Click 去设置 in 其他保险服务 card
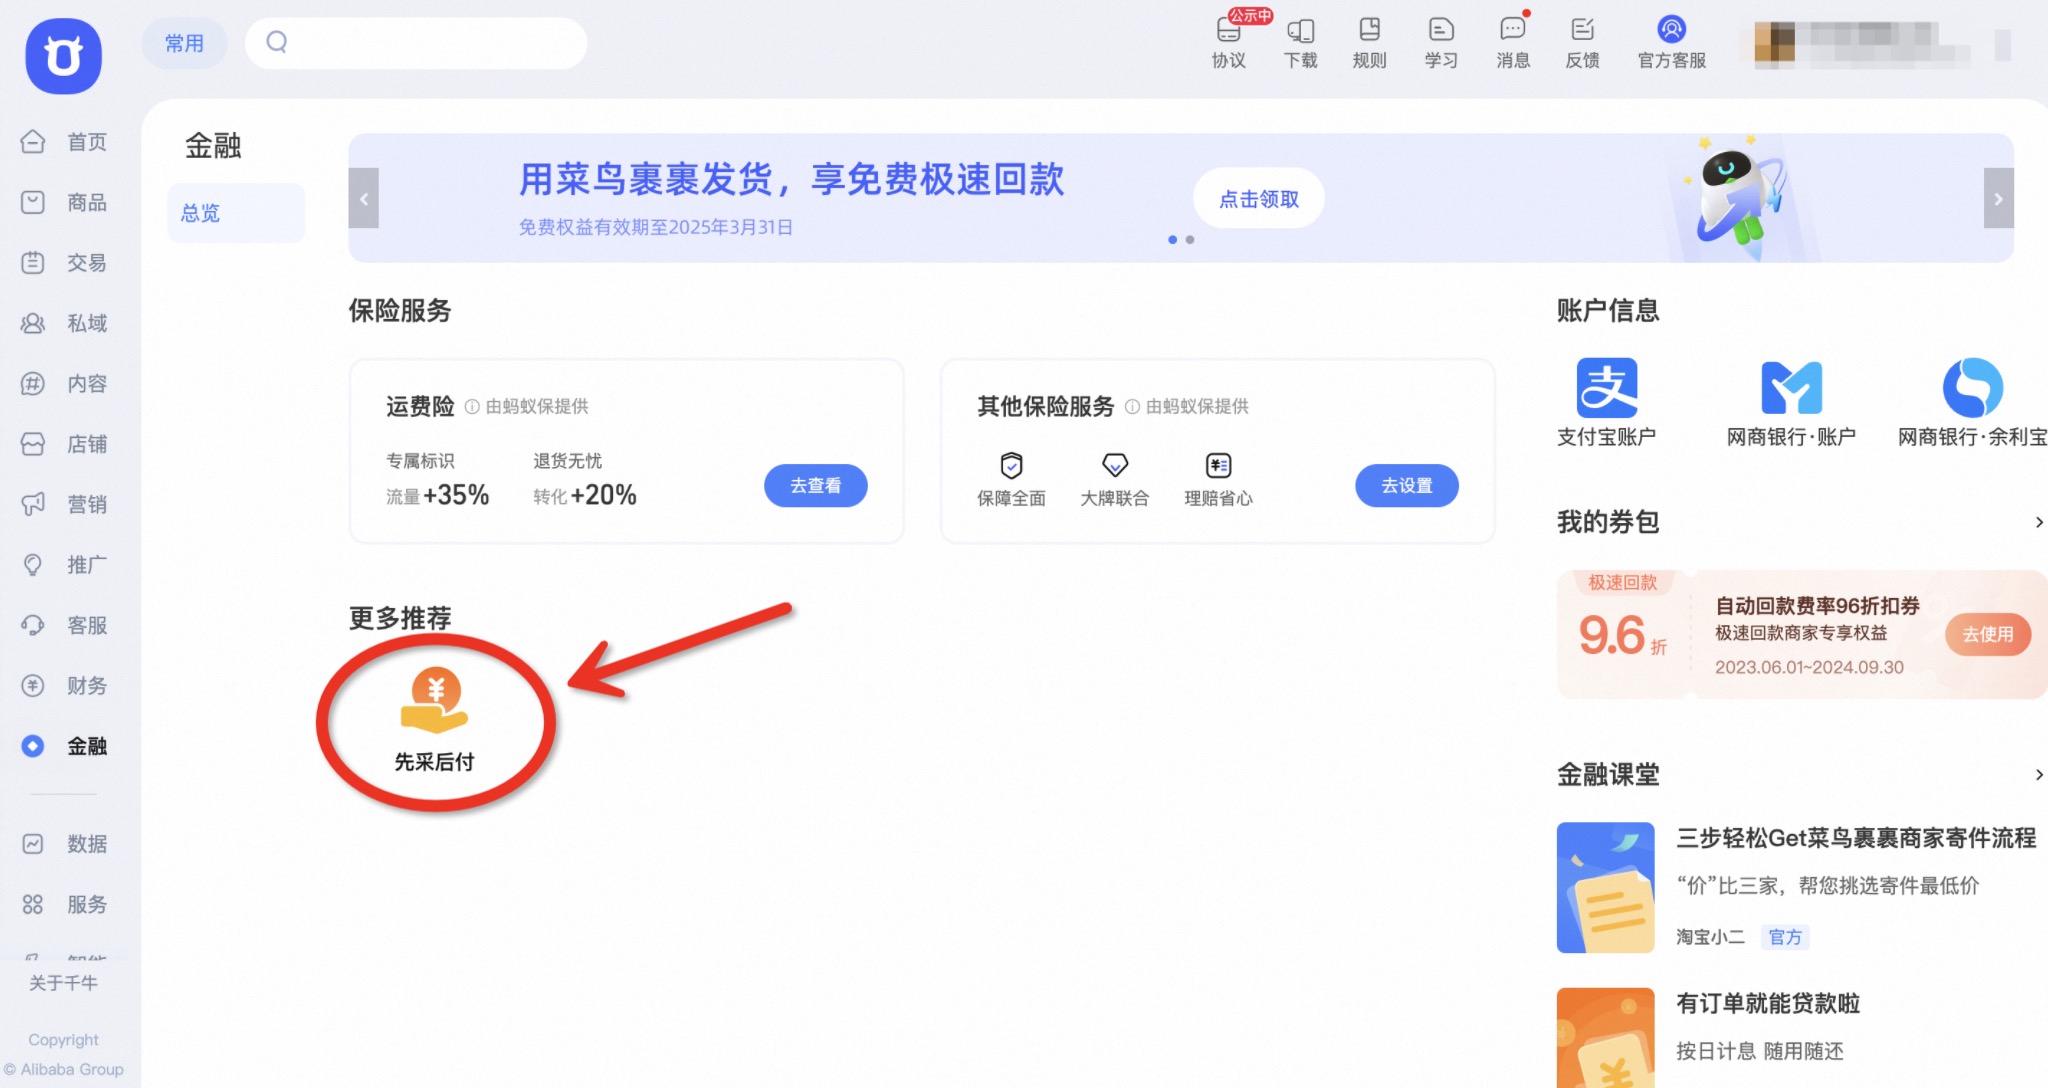The image size is (2048, 1088). 1407,486
